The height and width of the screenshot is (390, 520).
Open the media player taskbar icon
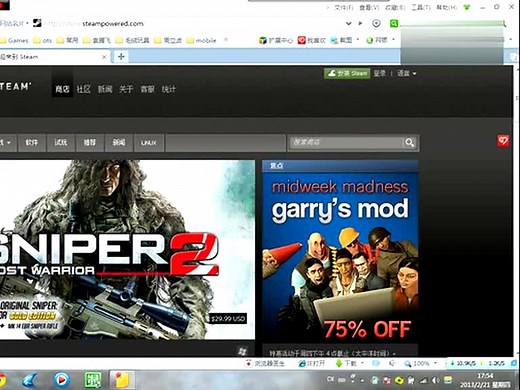point(61,379)
